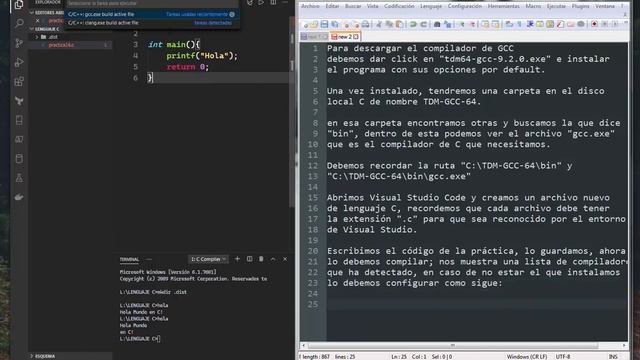
Task: Kill terminal with trash icon
Action: (x=261, y=259)
